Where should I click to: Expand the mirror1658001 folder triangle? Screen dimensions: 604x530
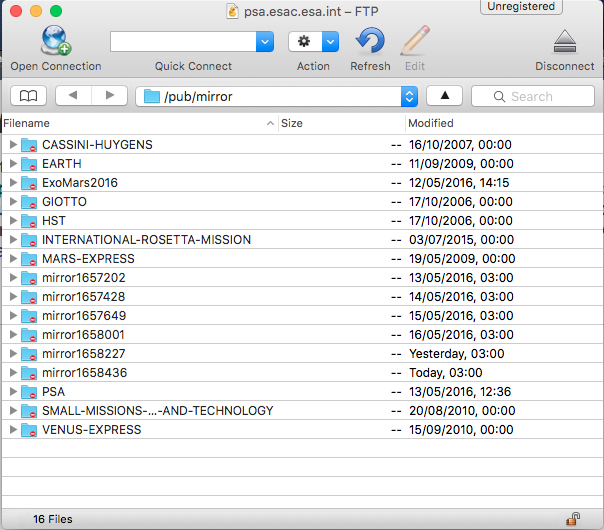coord(13,334)
